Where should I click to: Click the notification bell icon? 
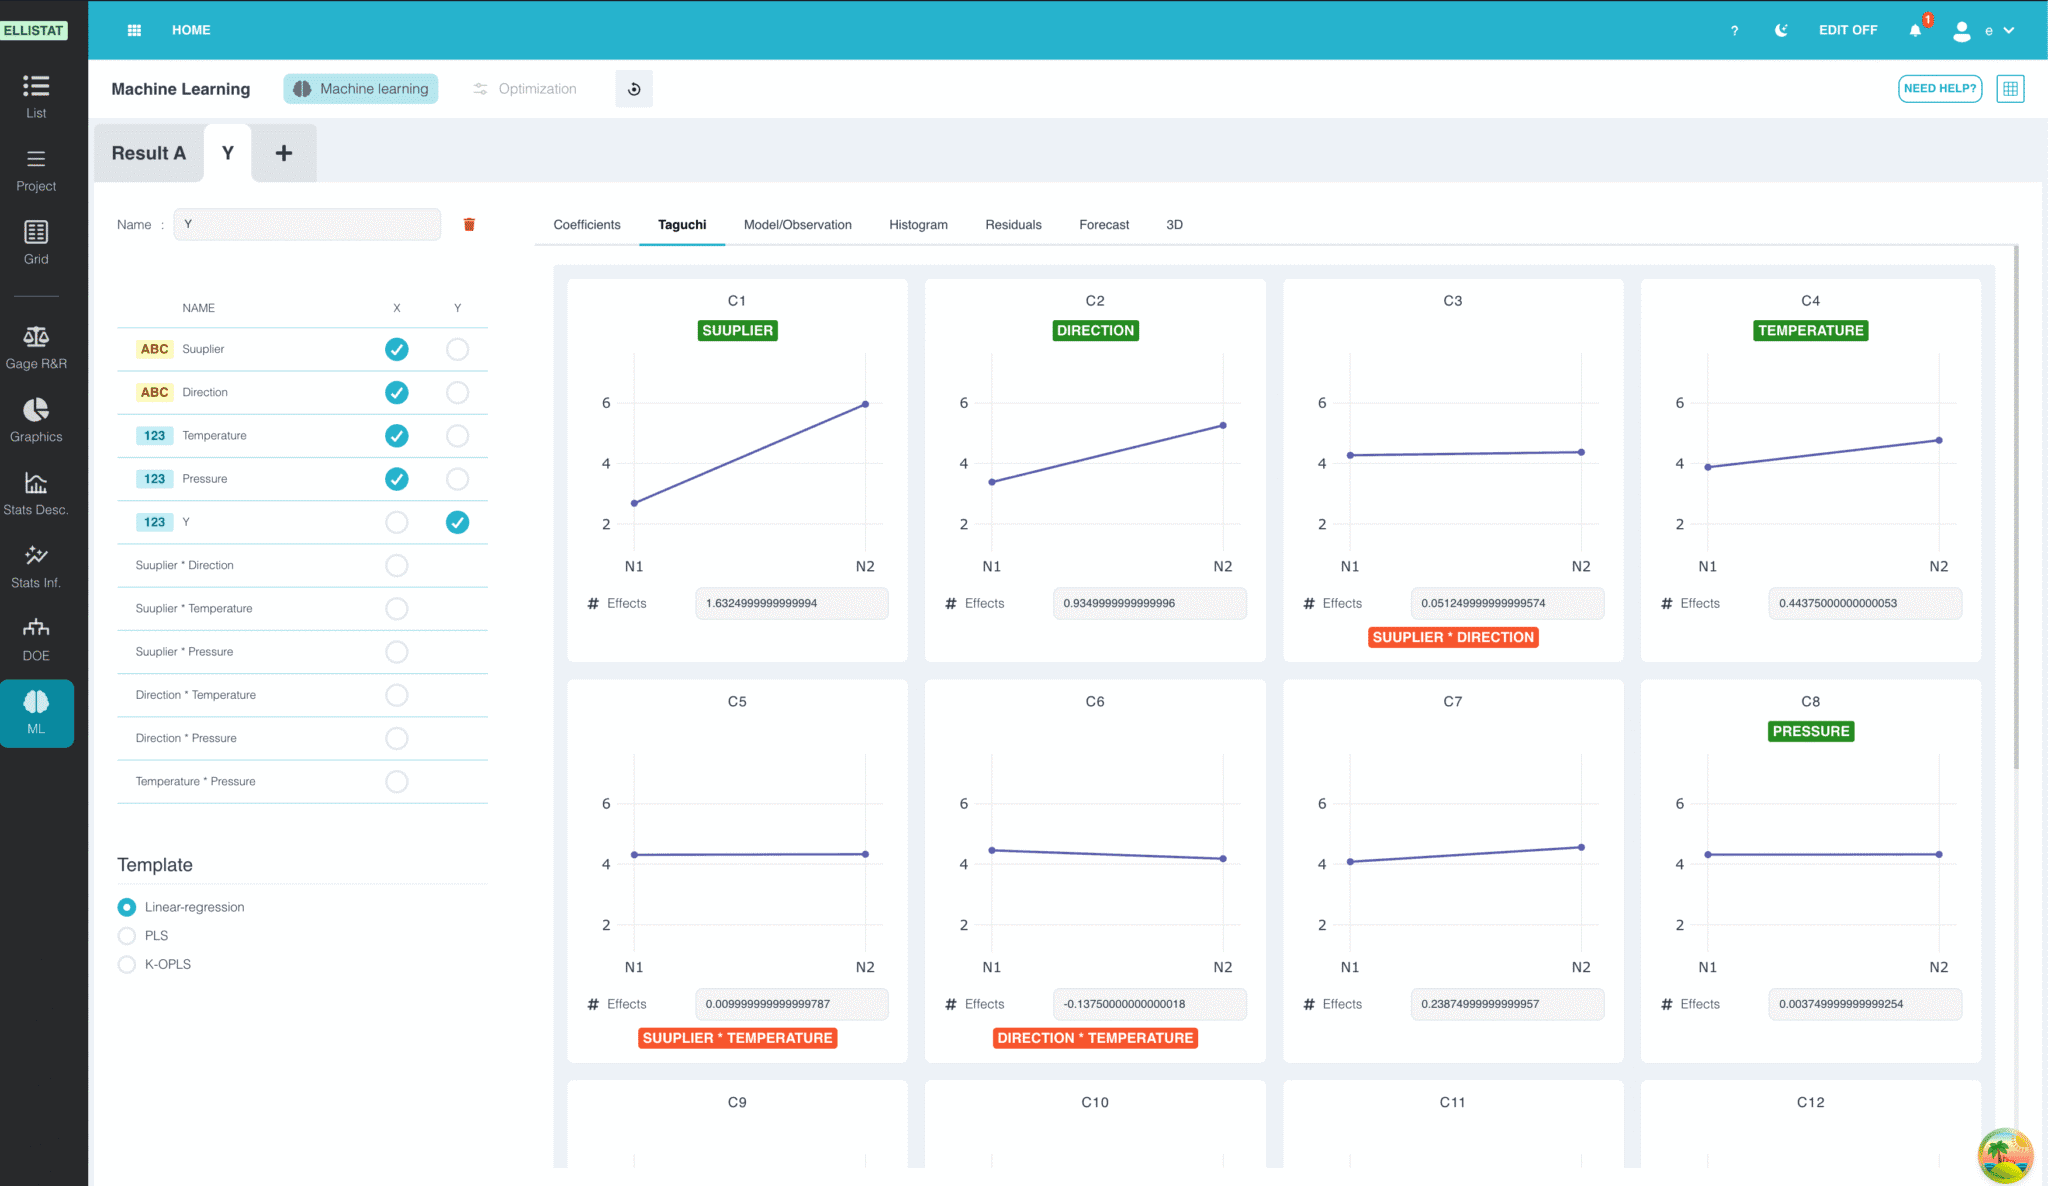point(1915,30)
